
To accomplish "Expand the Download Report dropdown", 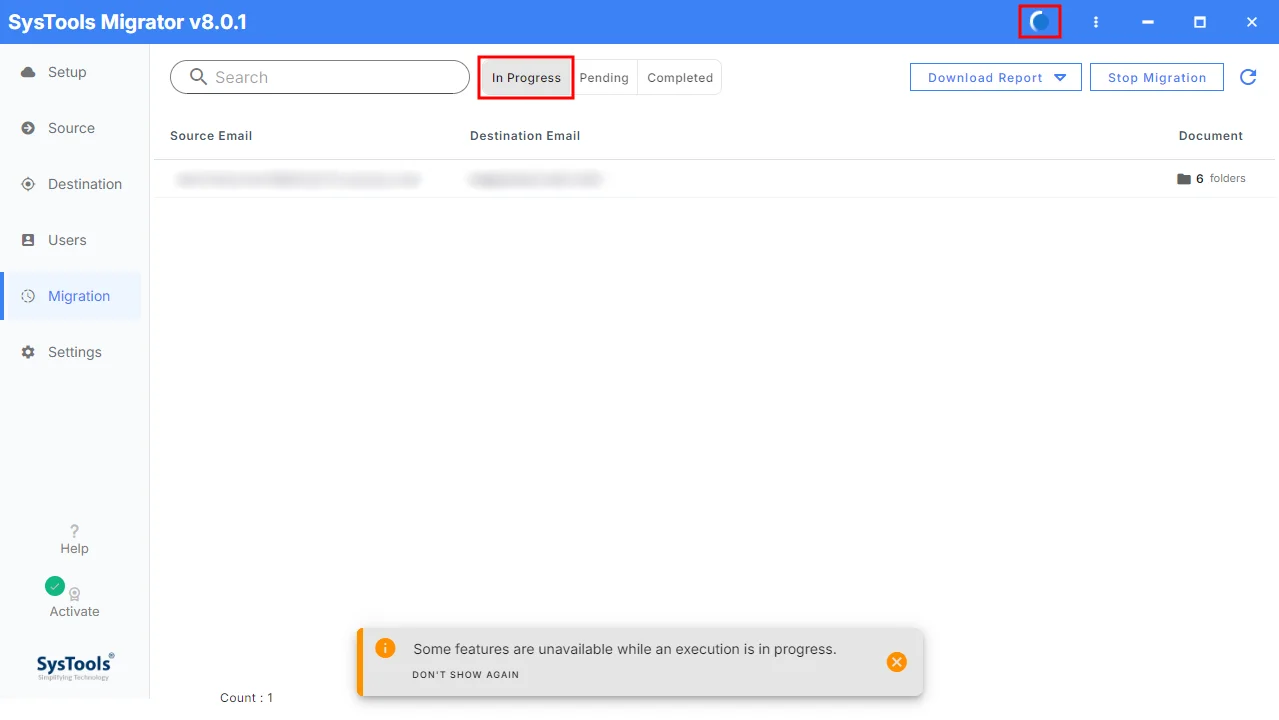I will click(996, 77).
